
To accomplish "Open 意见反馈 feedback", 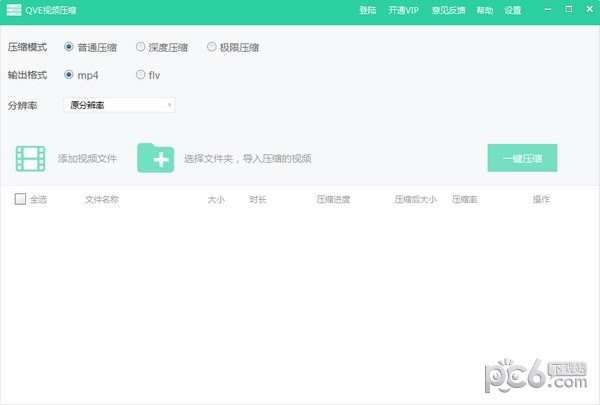I will click(x=448, y=10).
